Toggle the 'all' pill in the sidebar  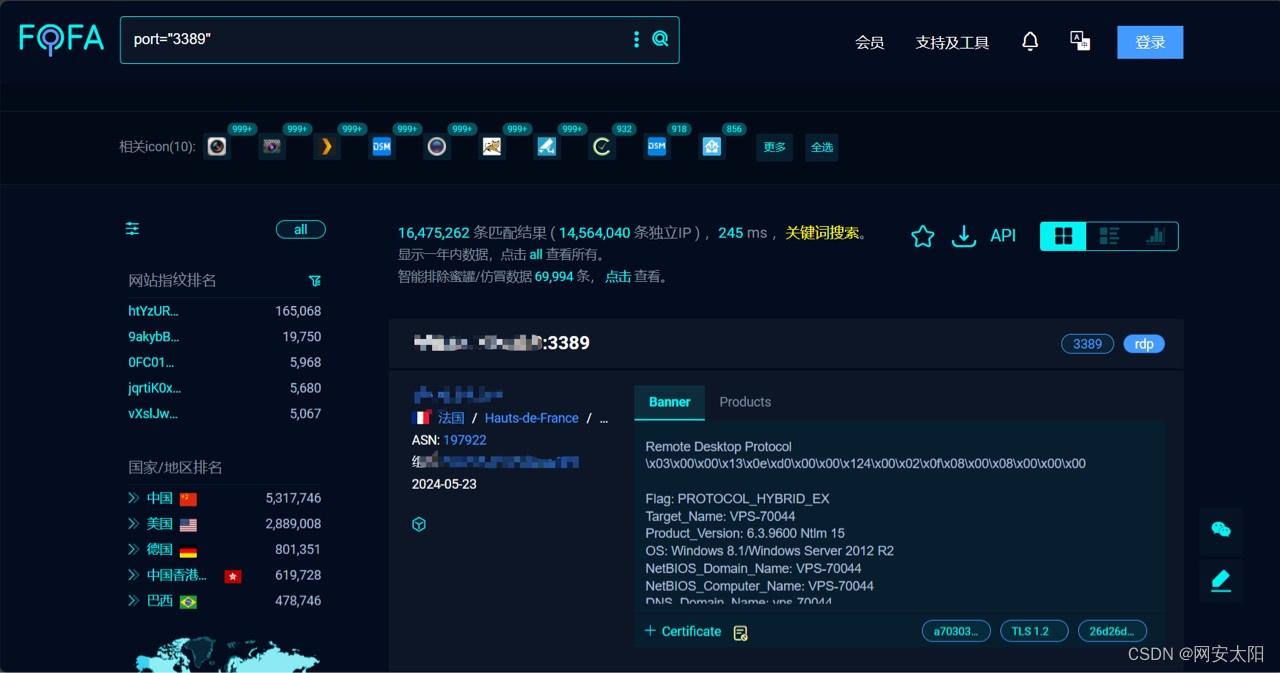301,230
